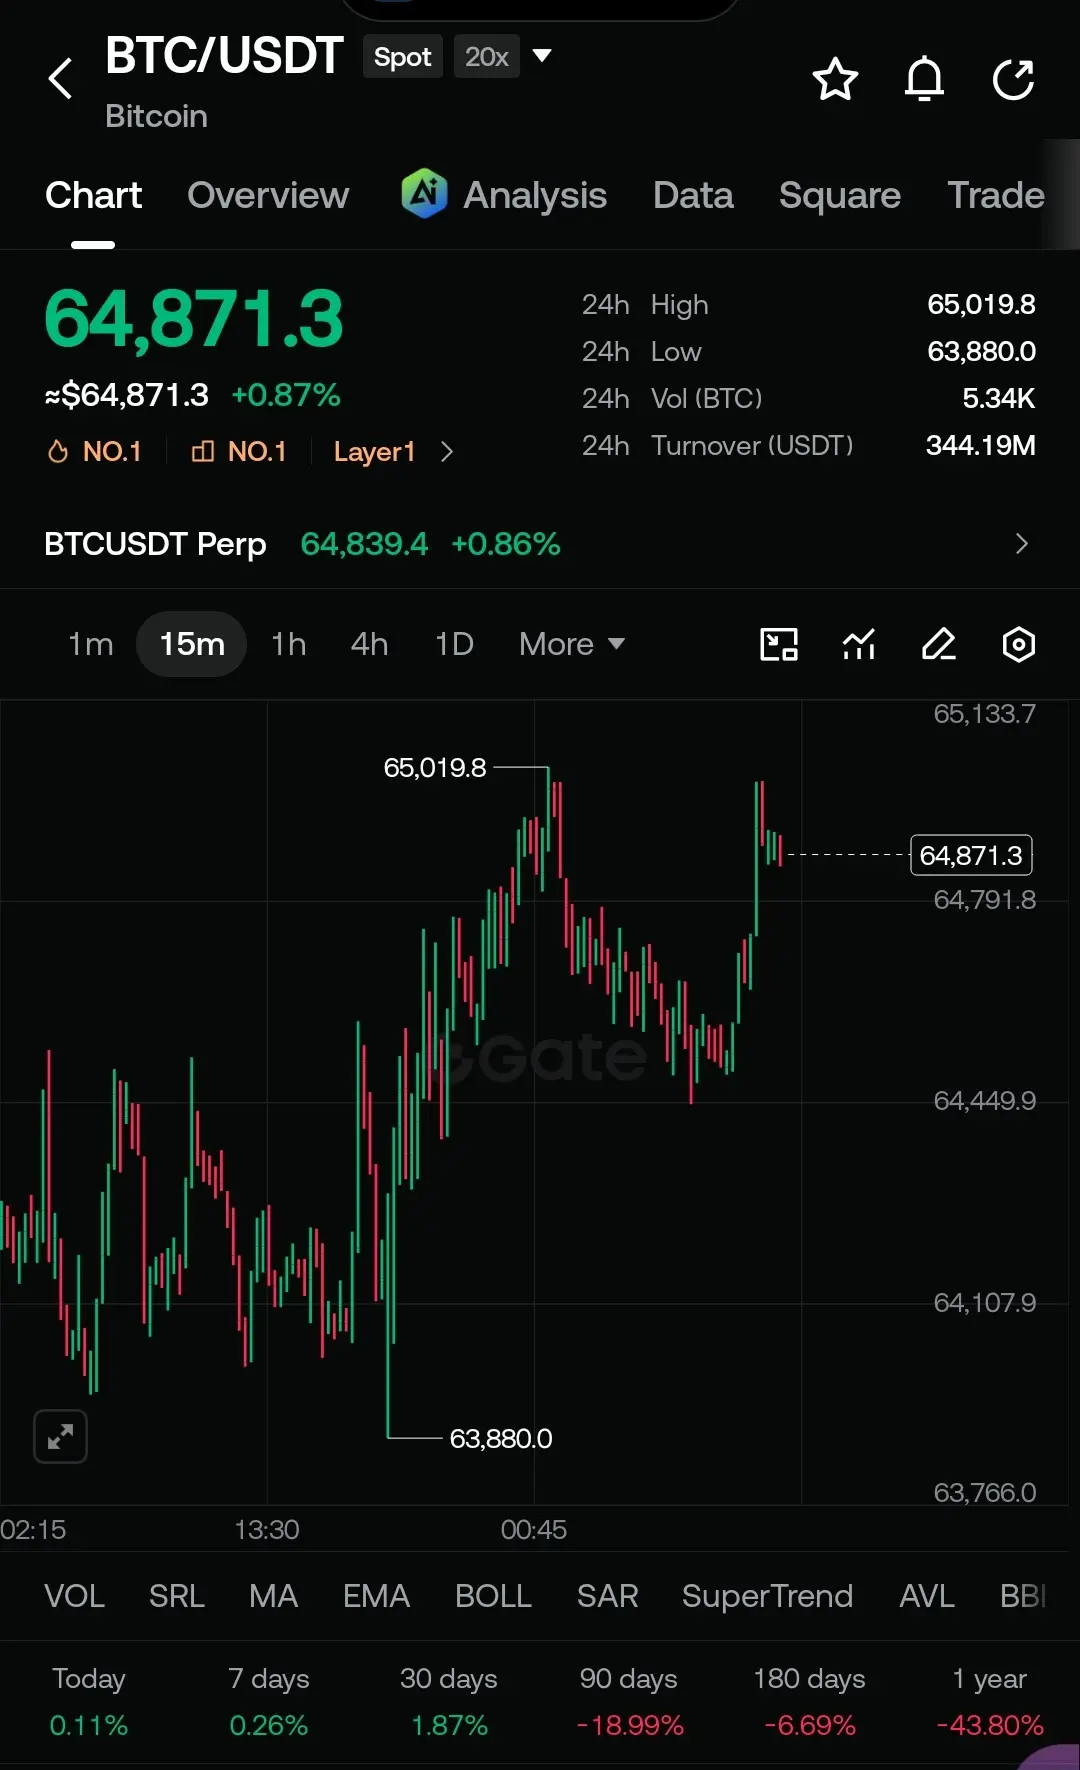Toggle the EMA indicator

(x=376, y=1595)
